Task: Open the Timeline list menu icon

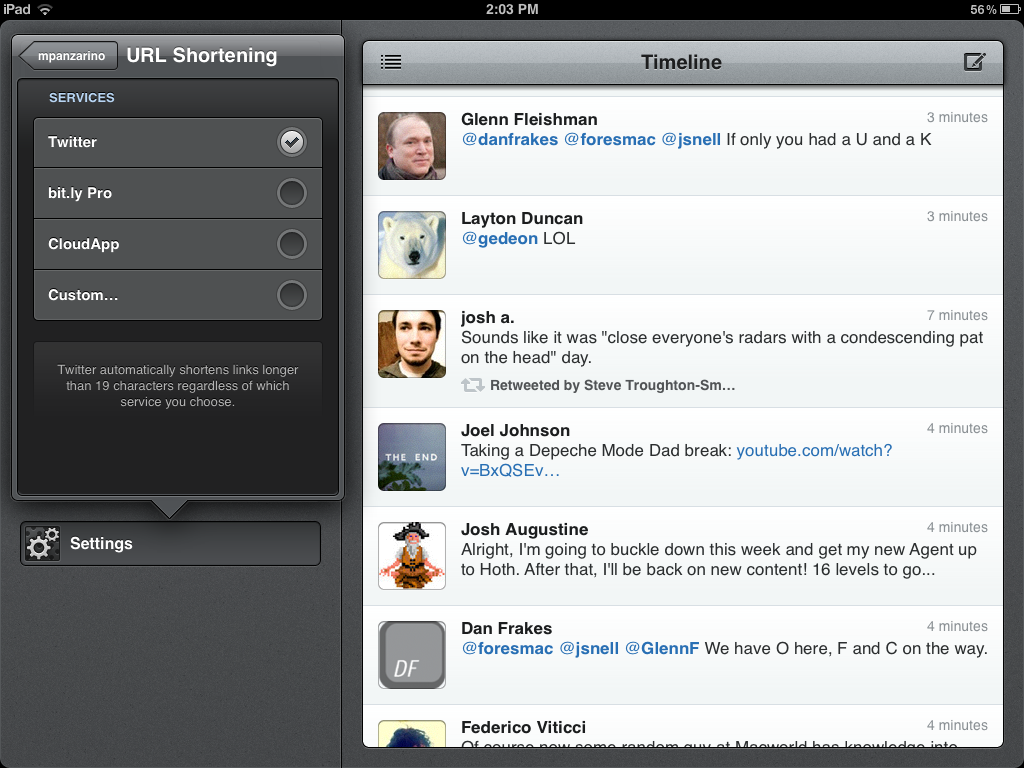Action: [391, 62]
